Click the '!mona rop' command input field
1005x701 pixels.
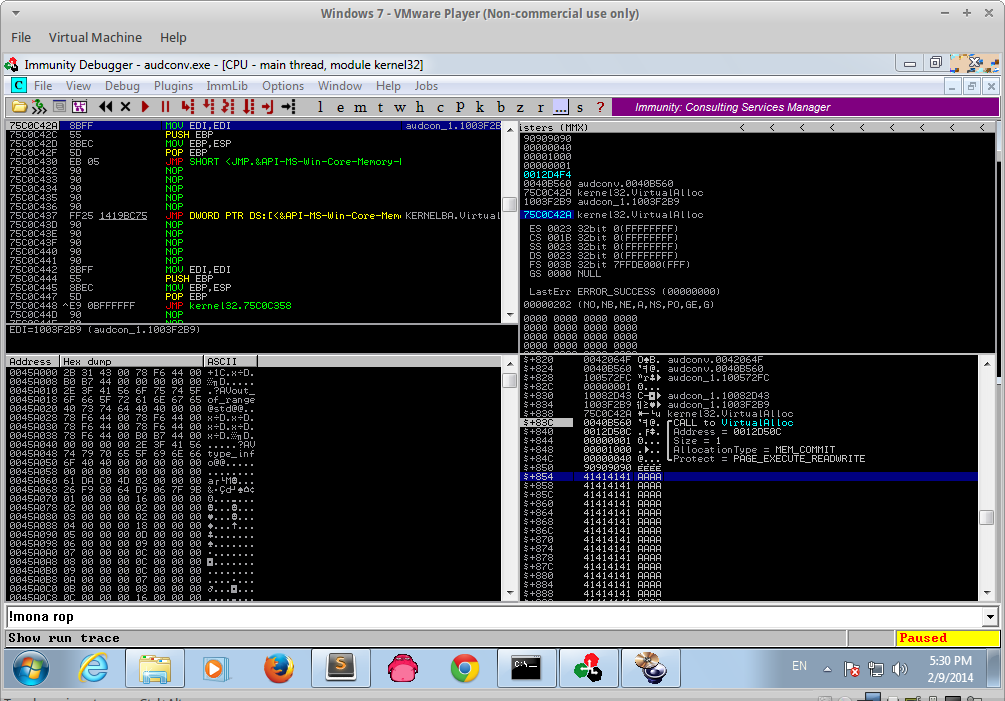tap(494, 617)
